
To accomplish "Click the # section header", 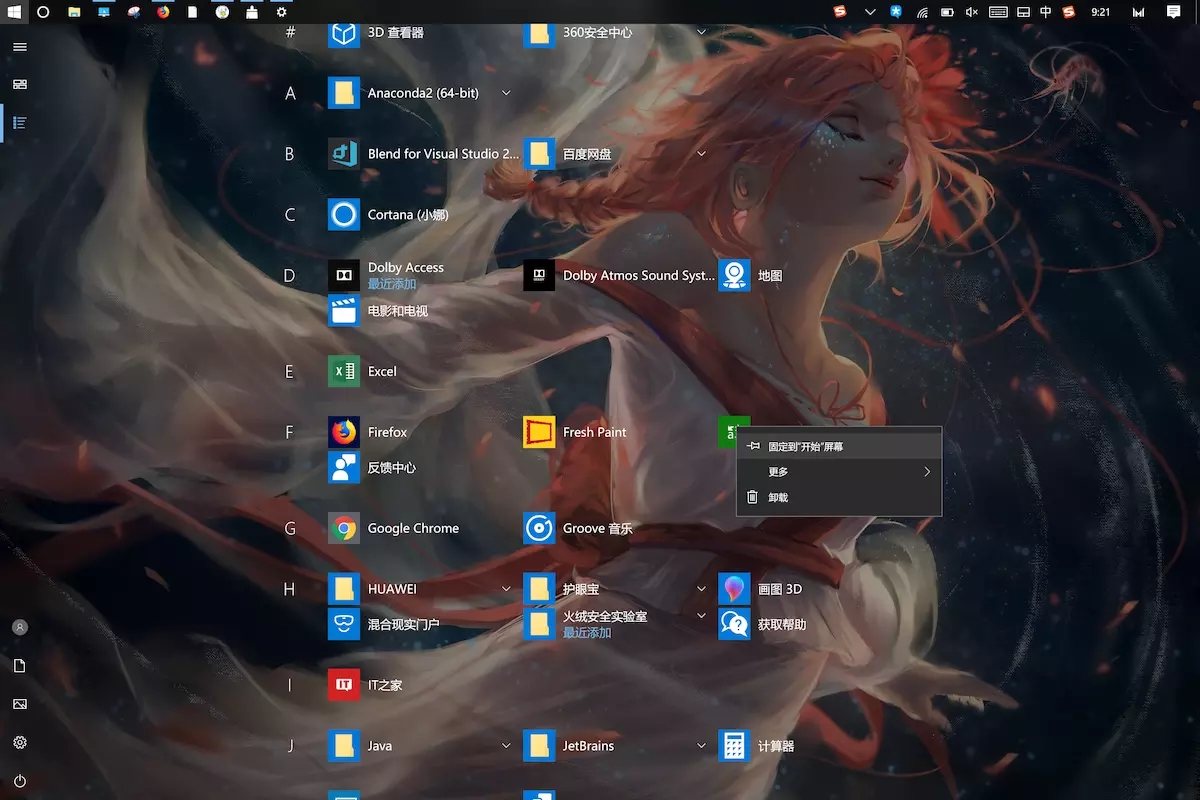I will click(x=290, y=32).
